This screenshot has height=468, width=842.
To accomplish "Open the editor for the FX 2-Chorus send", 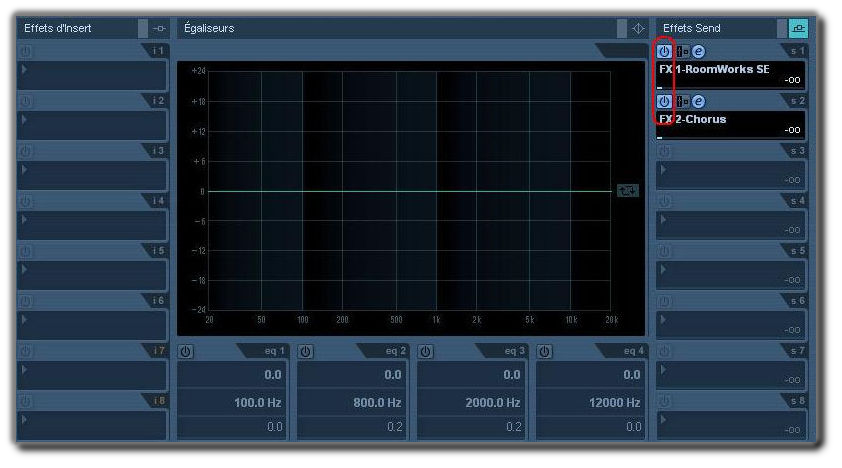I will (699, 102).
